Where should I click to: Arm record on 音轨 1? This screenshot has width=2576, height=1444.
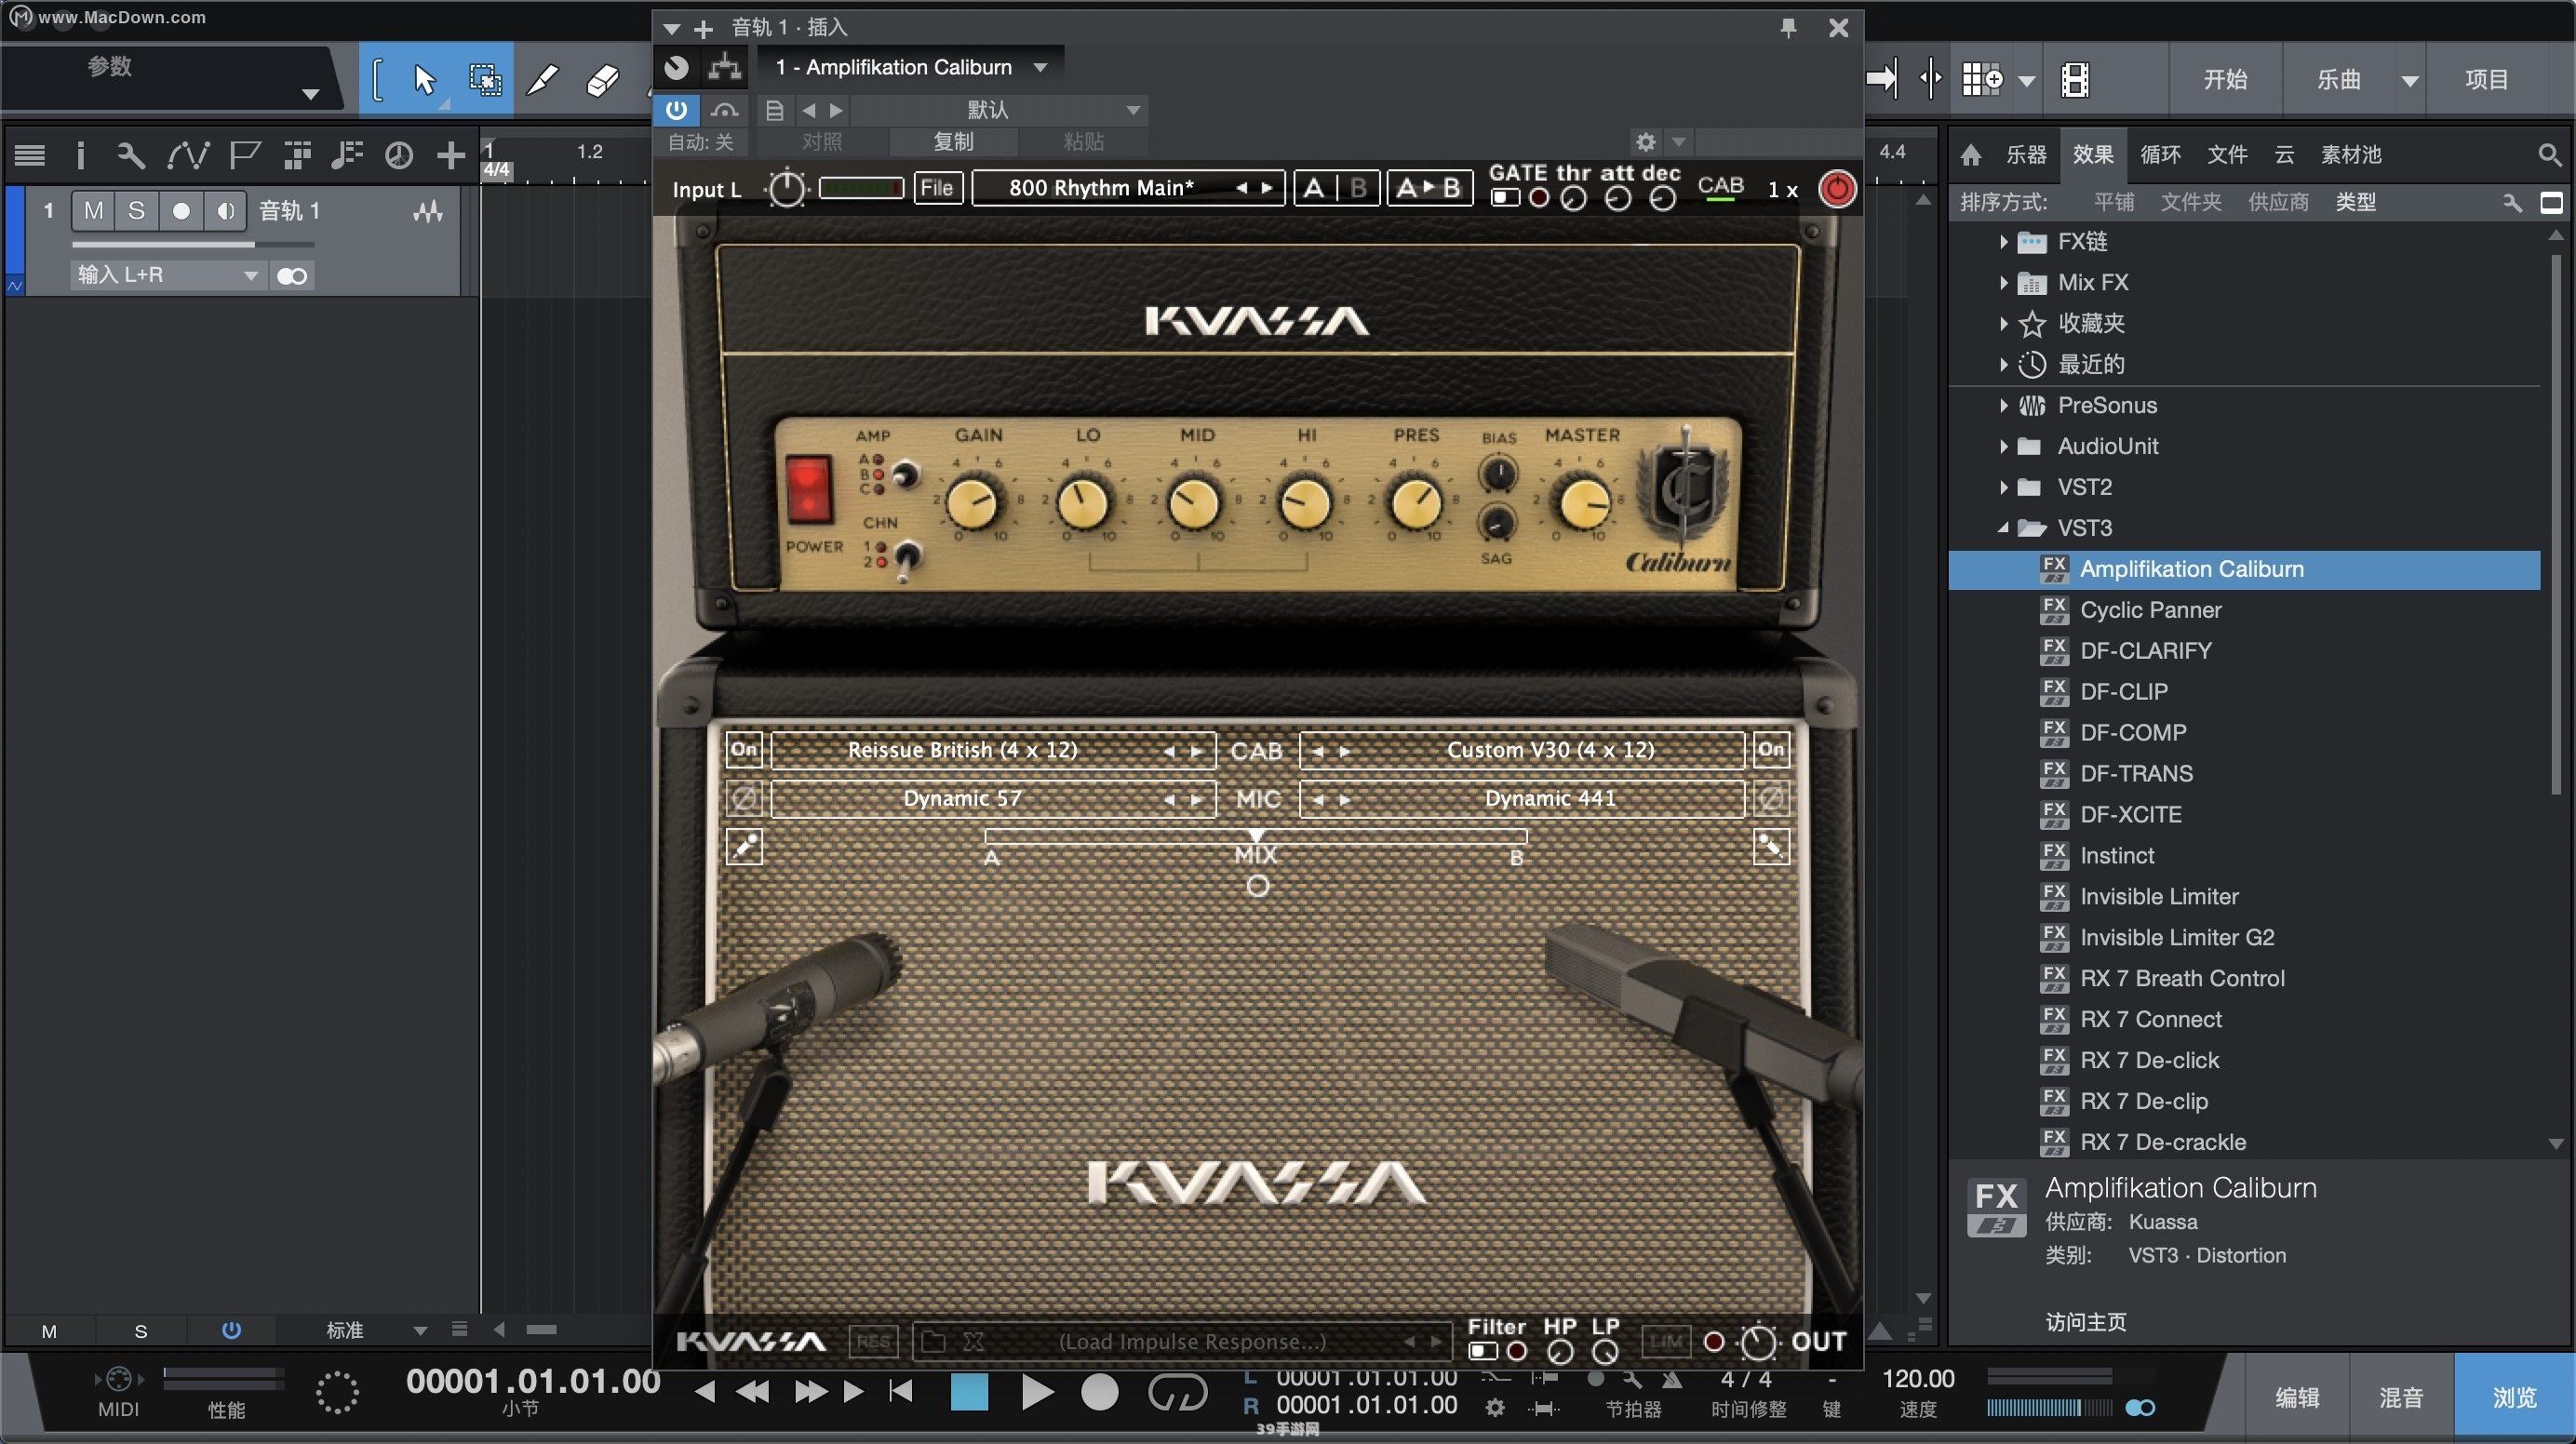(181, 211)
